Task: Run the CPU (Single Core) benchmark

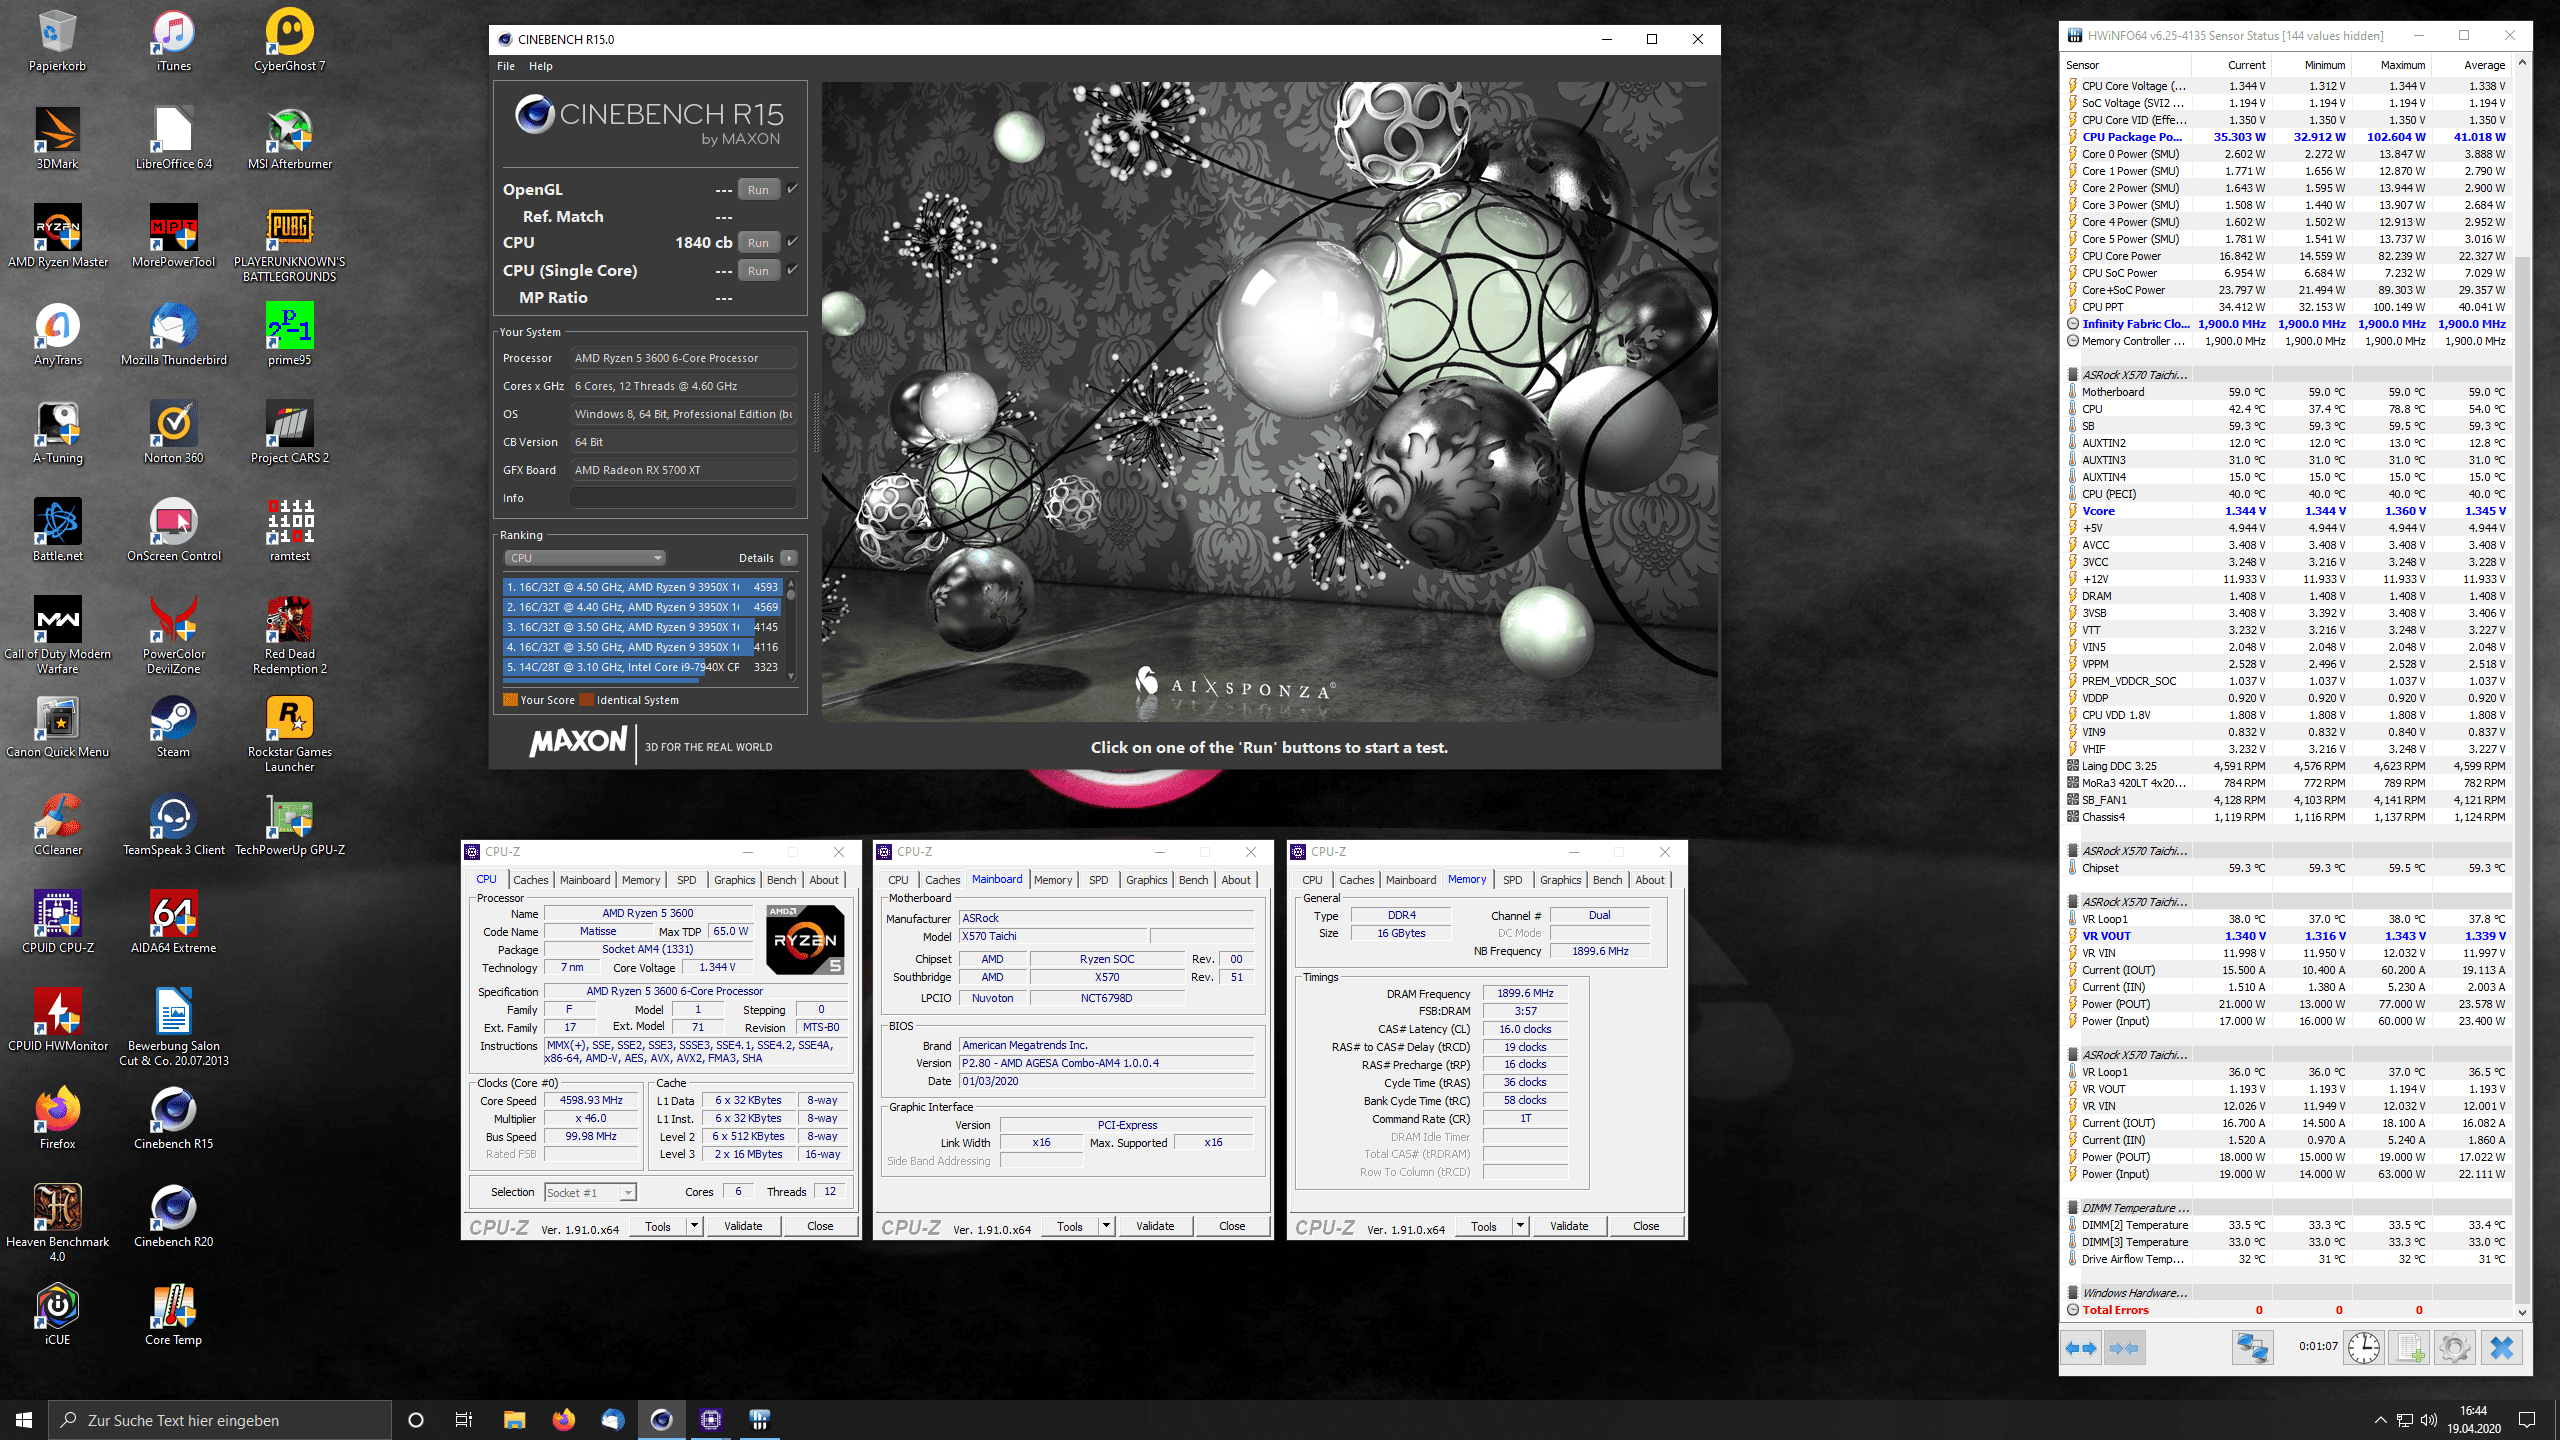Action: 759,271
